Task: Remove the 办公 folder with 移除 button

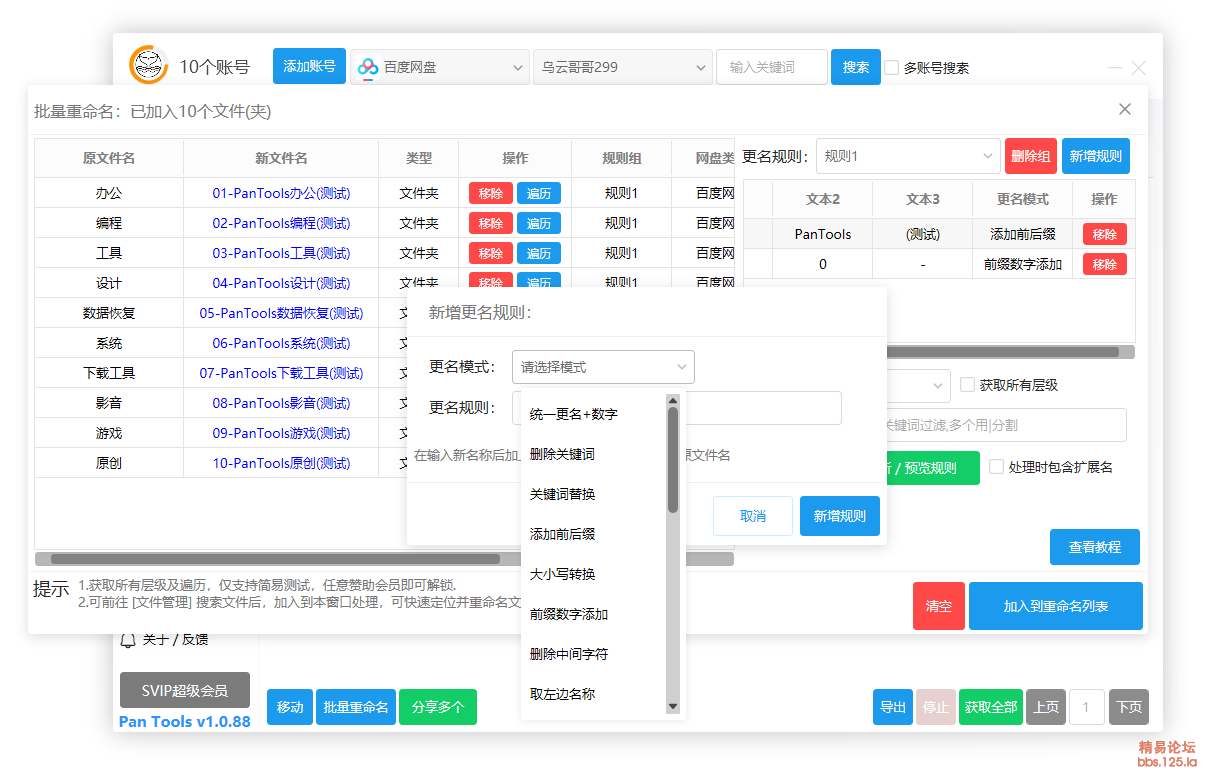Action: pyautogui.click(x=490, y=192)
